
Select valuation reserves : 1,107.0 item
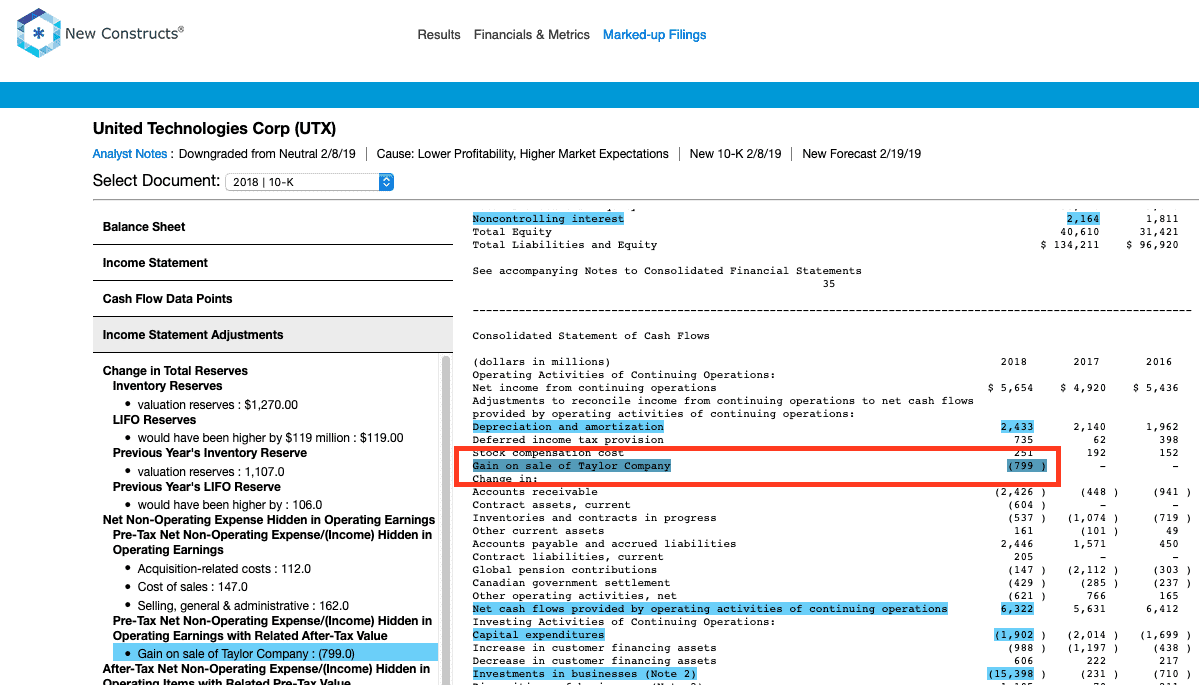[211, 472]
